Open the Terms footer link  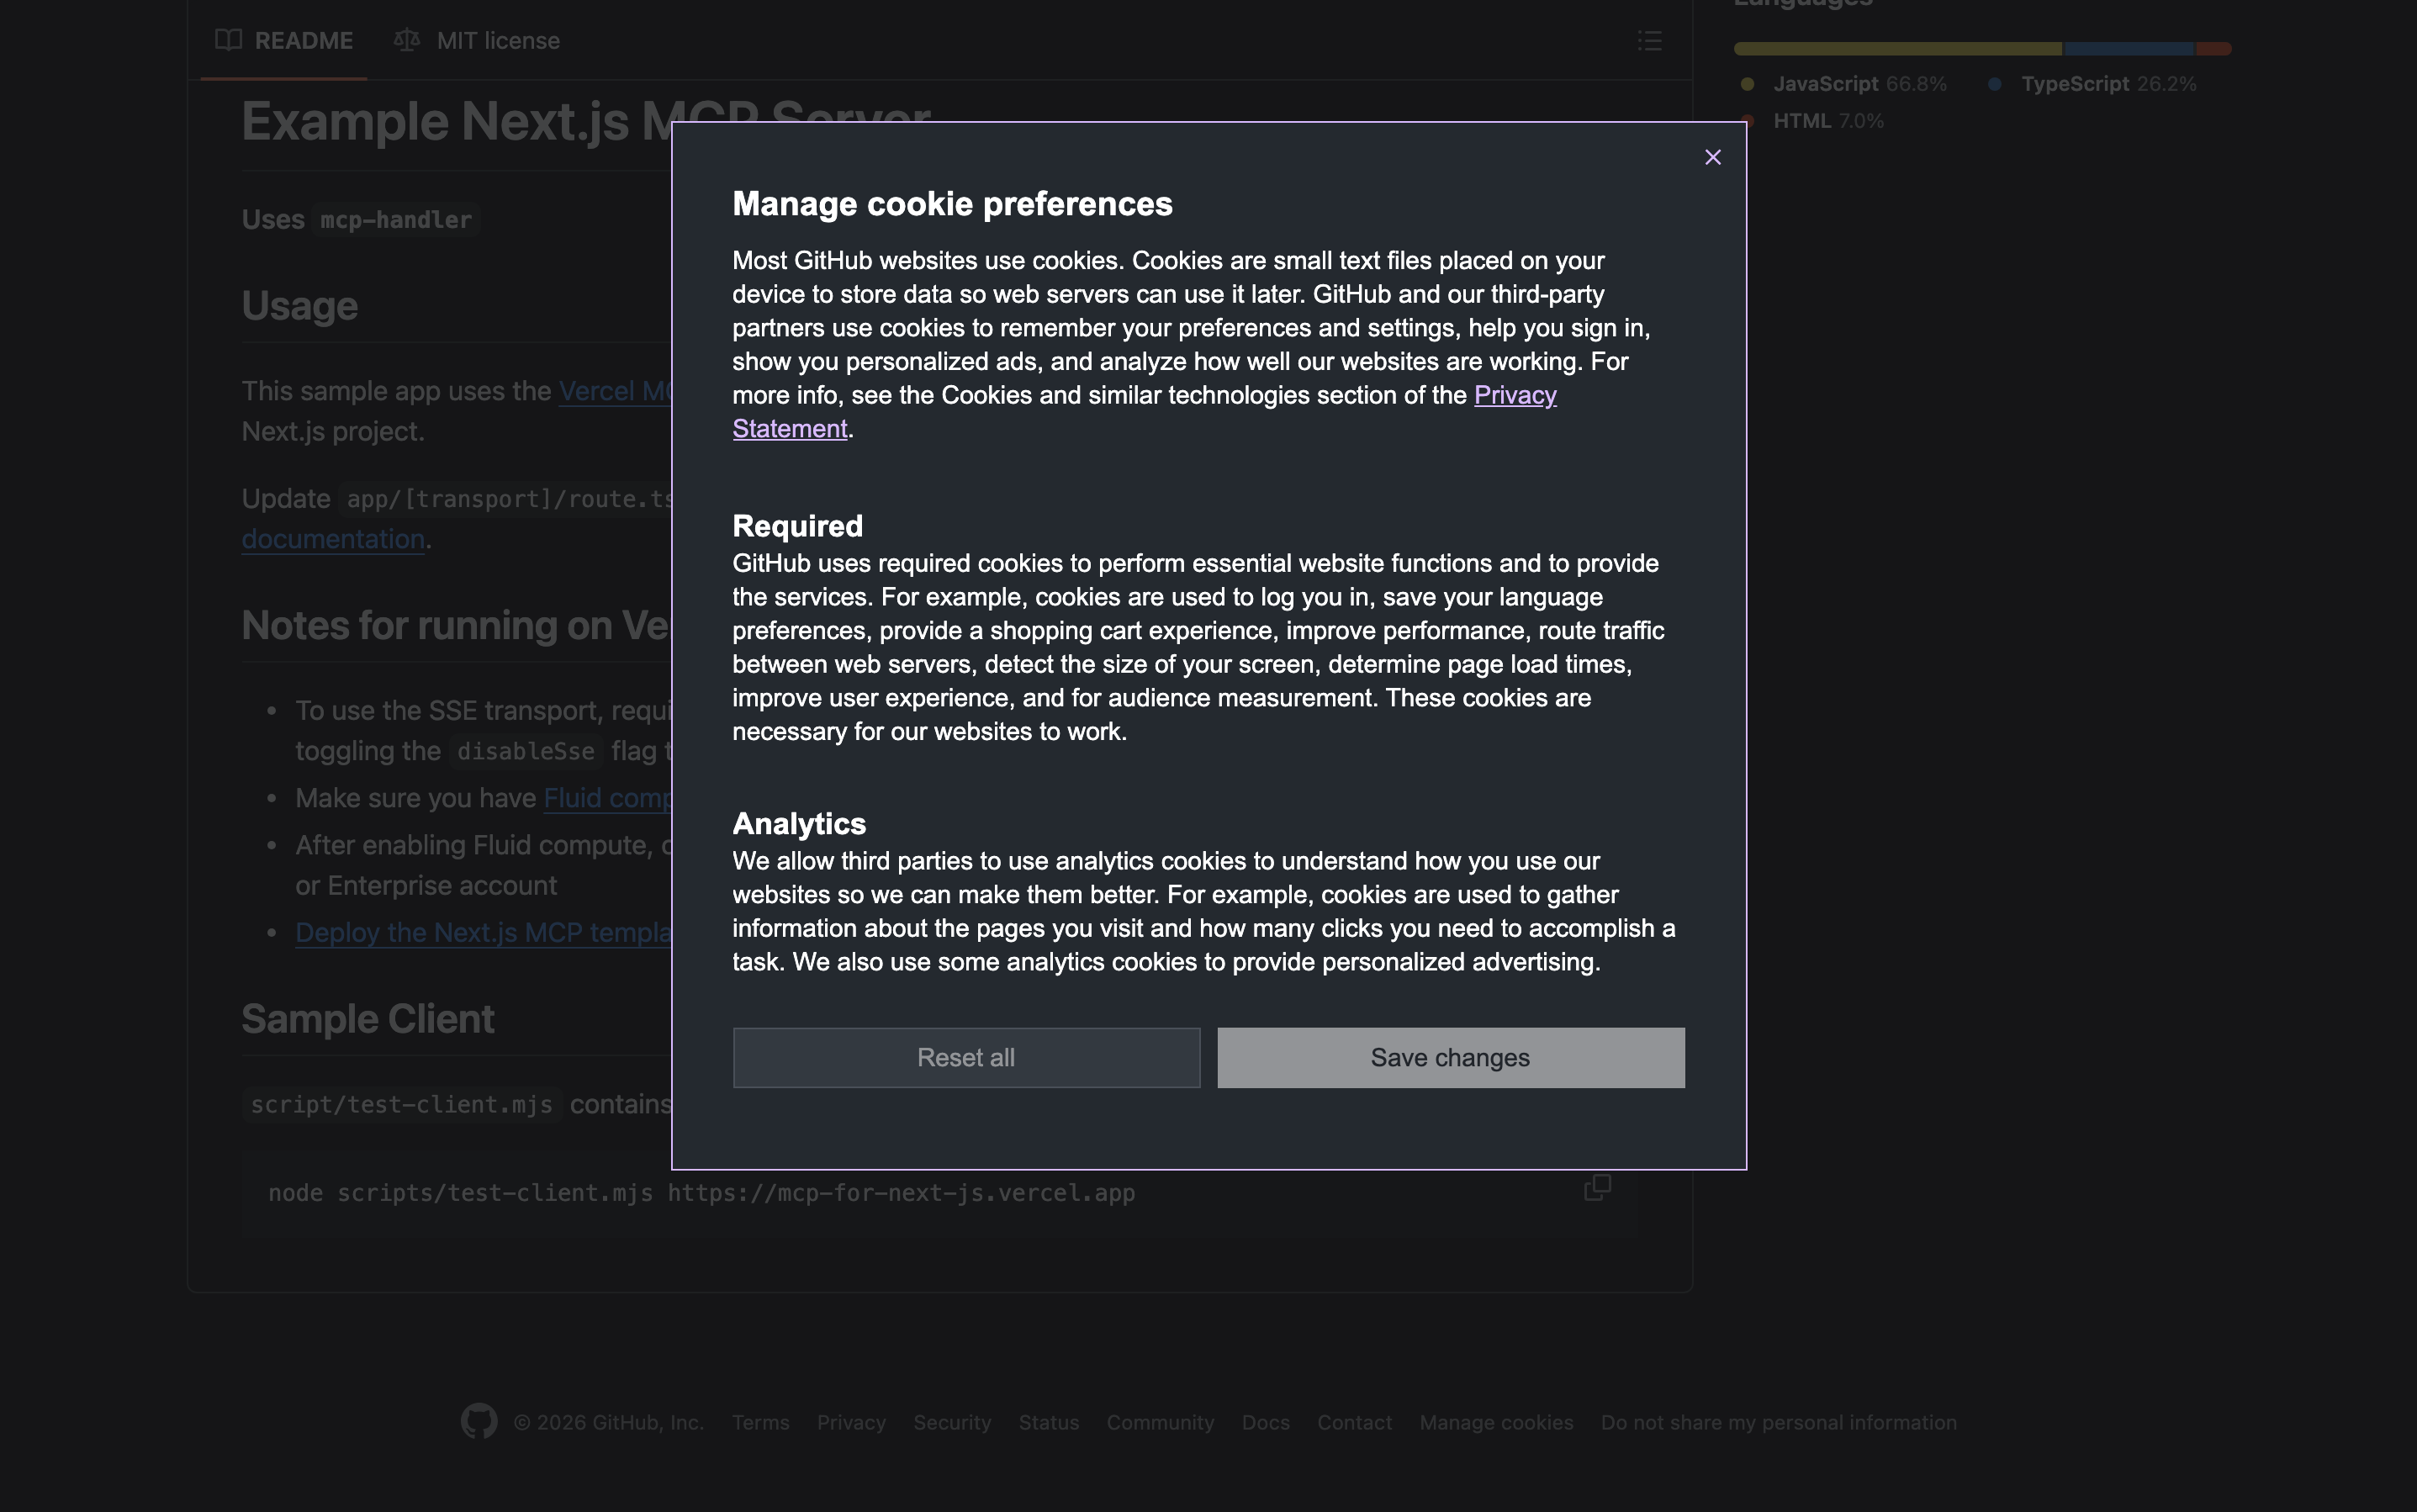760,1422
